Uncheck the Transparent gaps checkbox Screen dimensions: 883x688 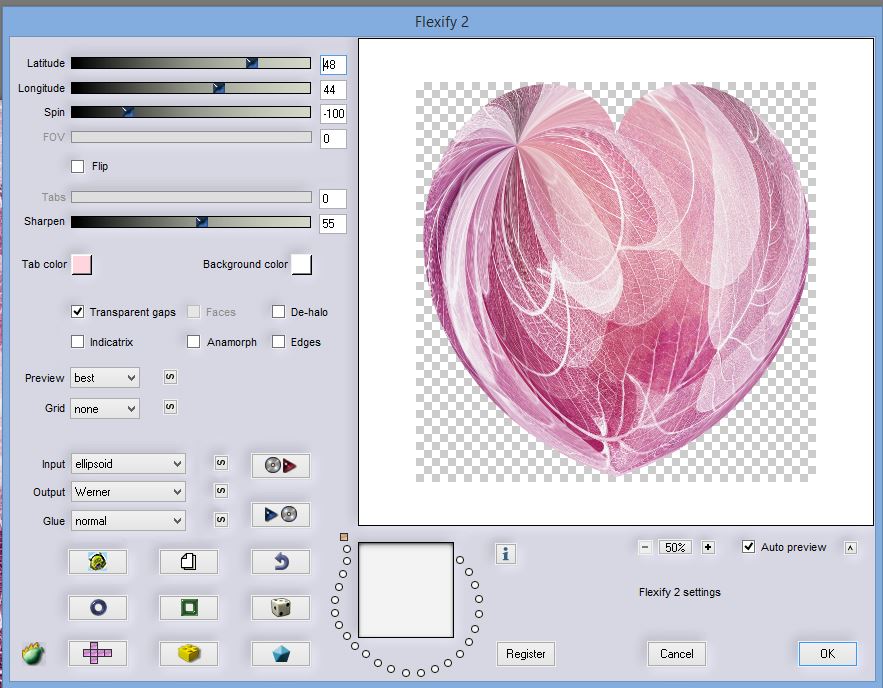78,312
